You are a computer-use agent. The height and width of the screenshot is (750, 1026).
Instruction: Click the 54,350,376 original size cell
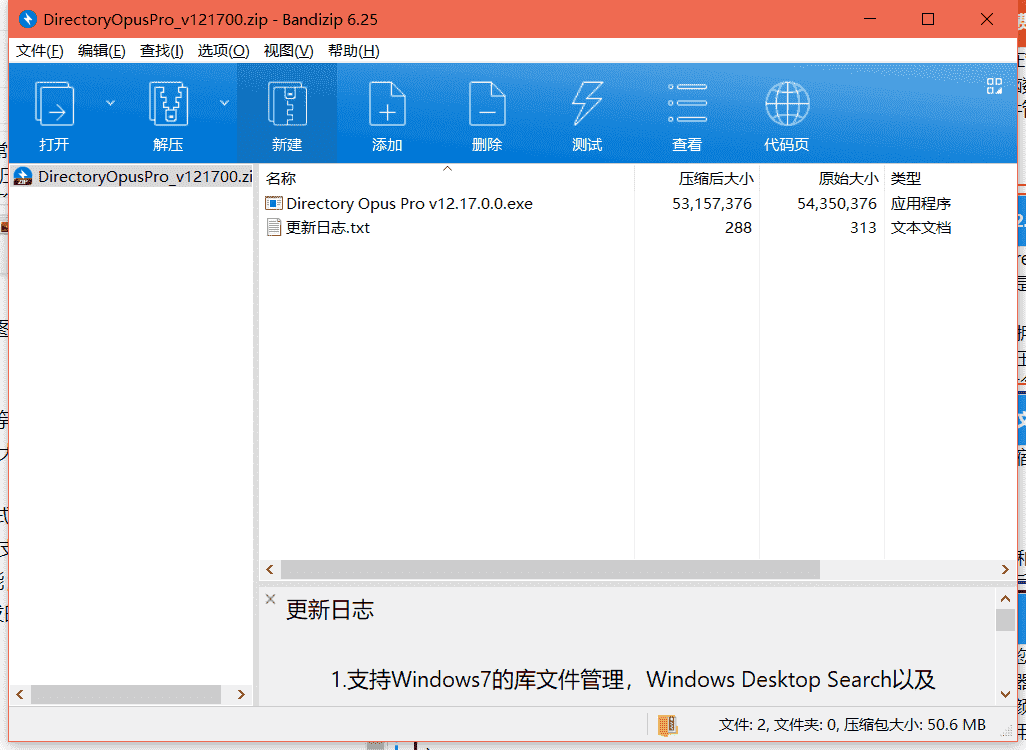(837, 204)
